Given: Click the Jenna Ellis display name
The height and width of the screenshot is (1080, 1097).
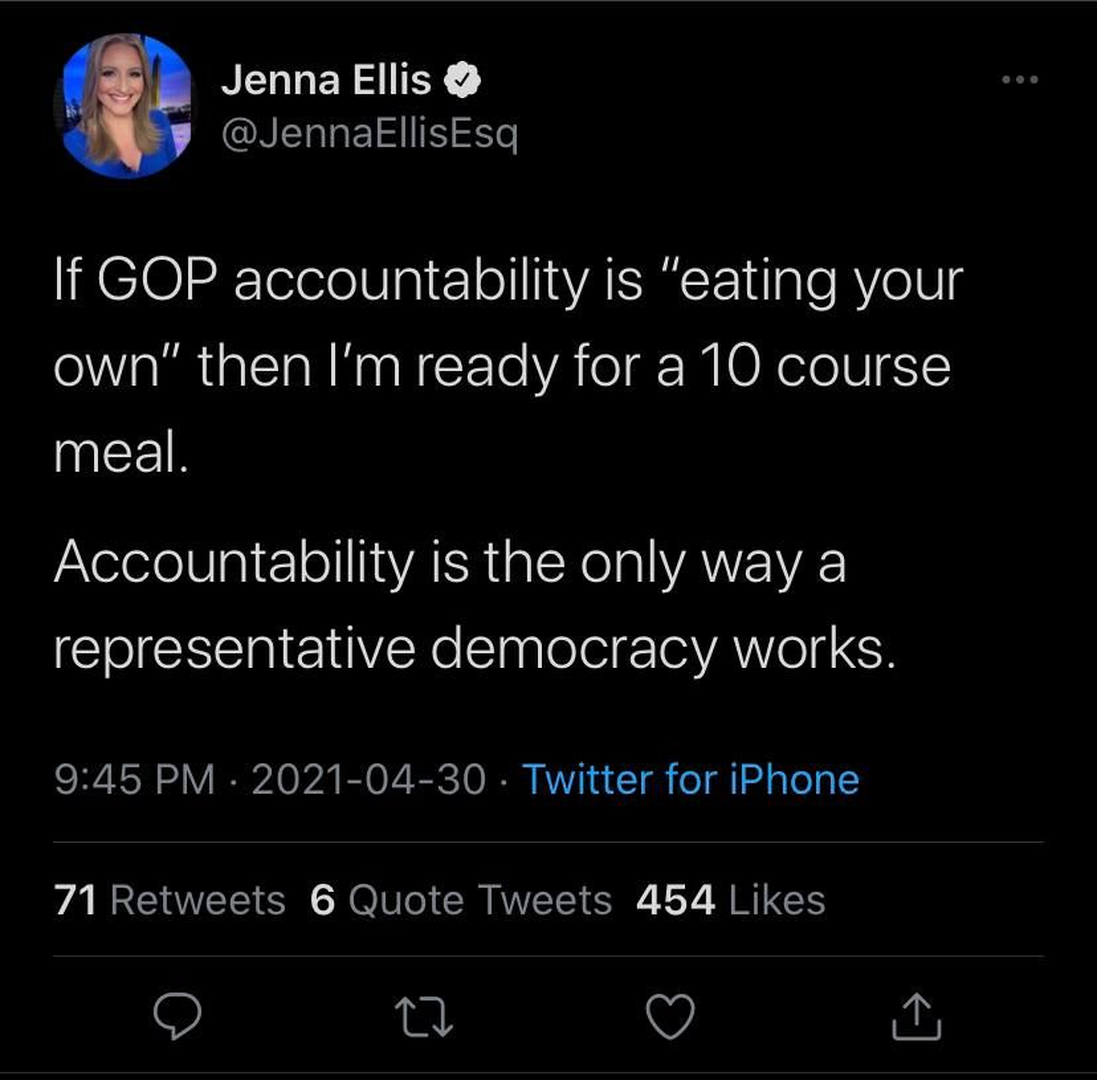Looking at the screenshot, I should tap(326, 81).
